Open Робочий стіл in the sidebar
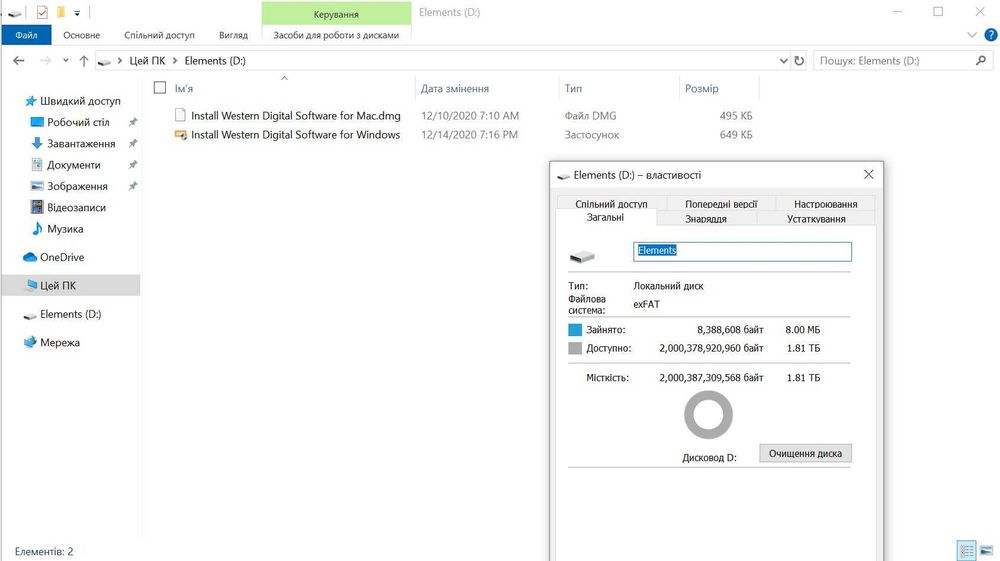Image resolution: width=1000 pixels, height=561 pixels. point(78,122)
